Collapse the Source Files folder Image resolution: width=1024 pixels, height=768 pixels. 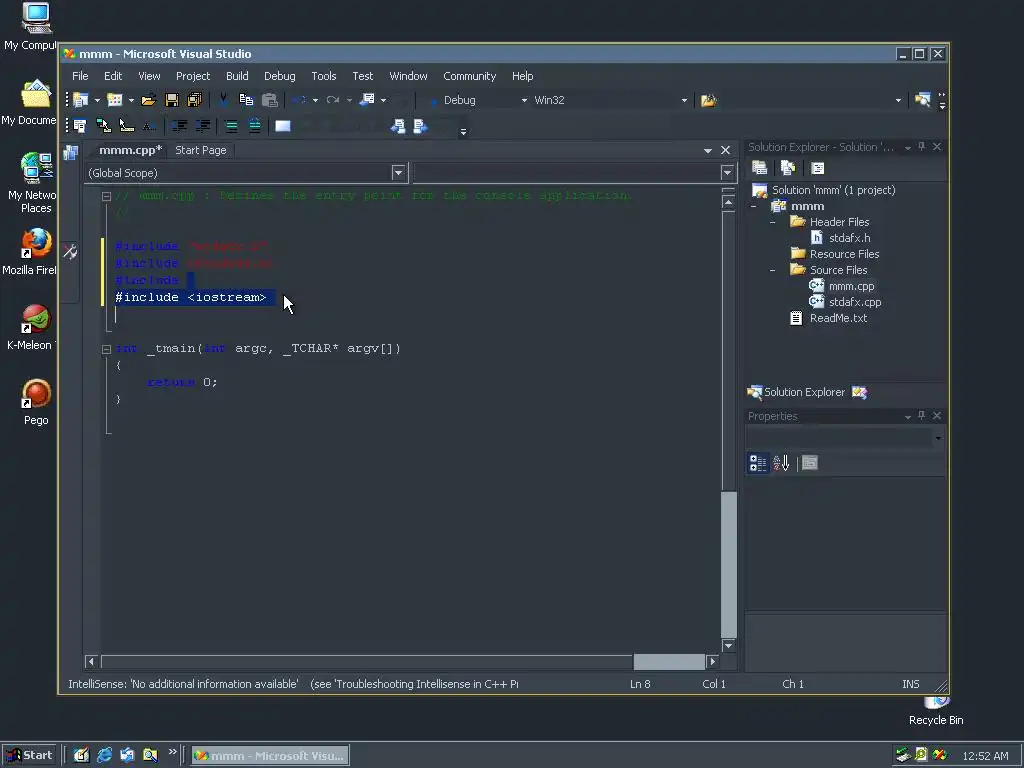(773, 270)
